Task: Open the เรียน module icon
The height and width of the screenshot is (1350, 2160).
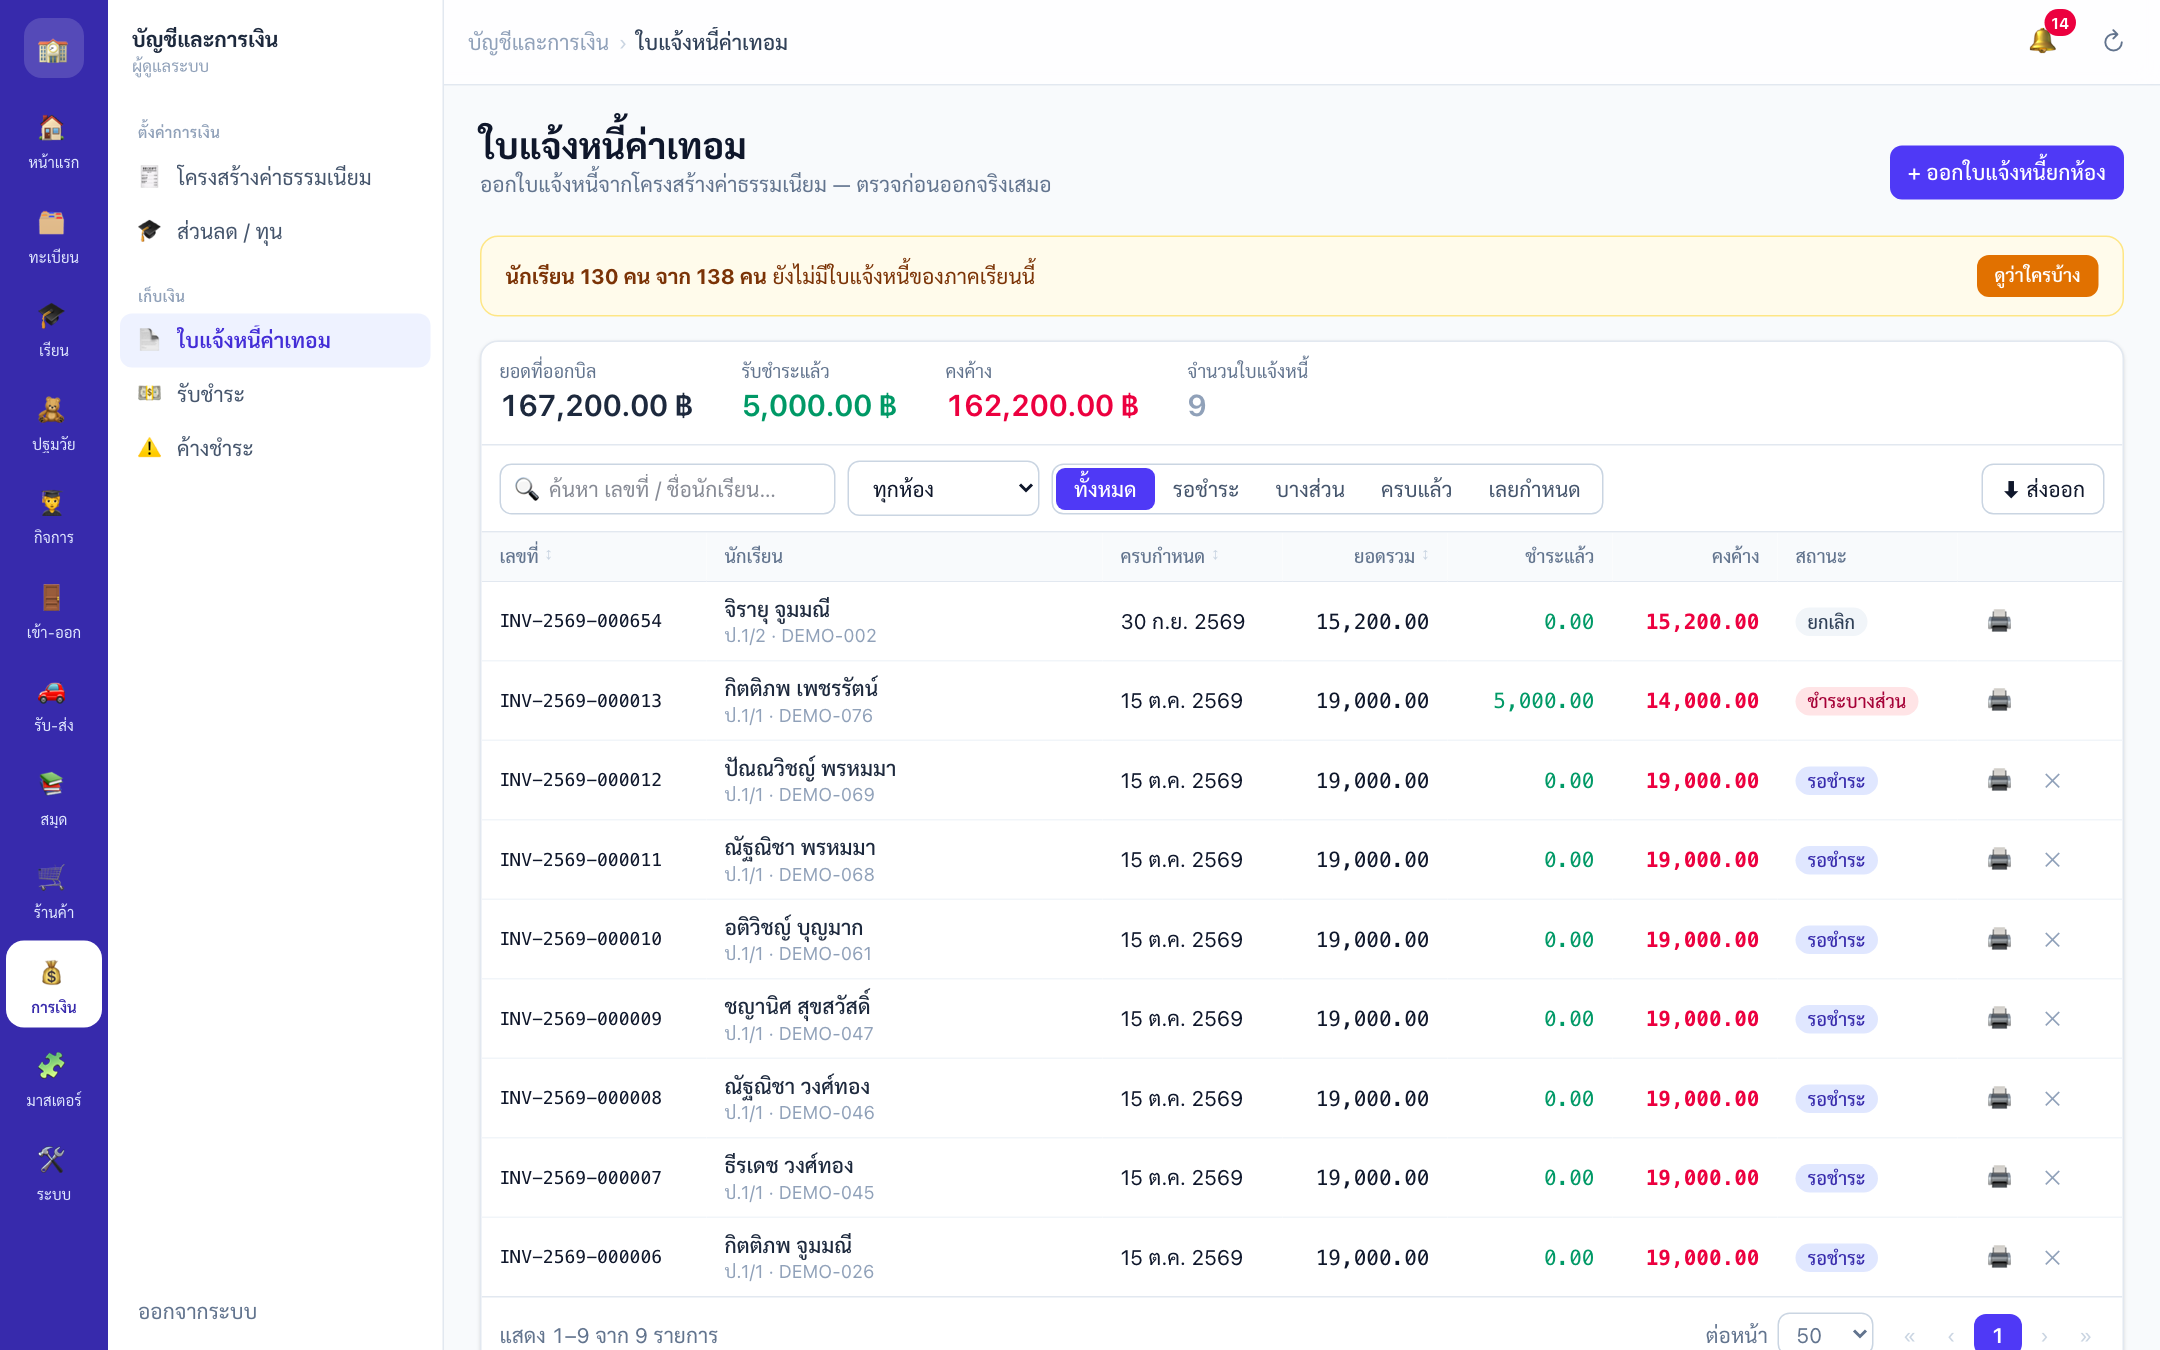Action: coord(54,330)
